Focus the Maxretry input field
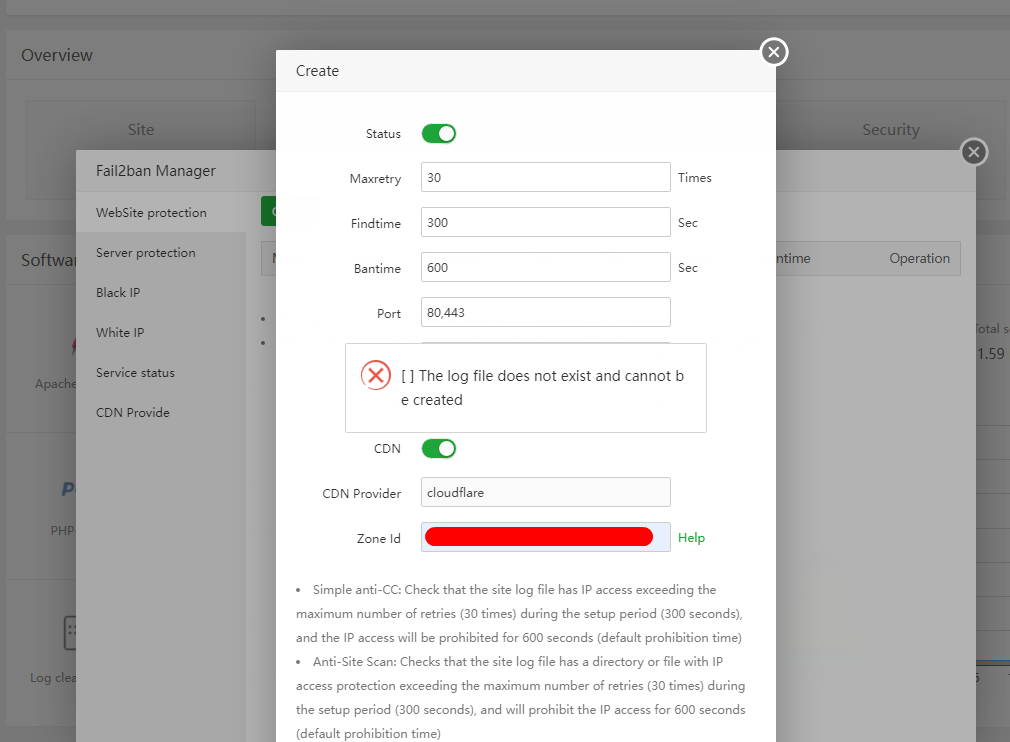Viewport: 1010px width, 742px height. point(545,177)
